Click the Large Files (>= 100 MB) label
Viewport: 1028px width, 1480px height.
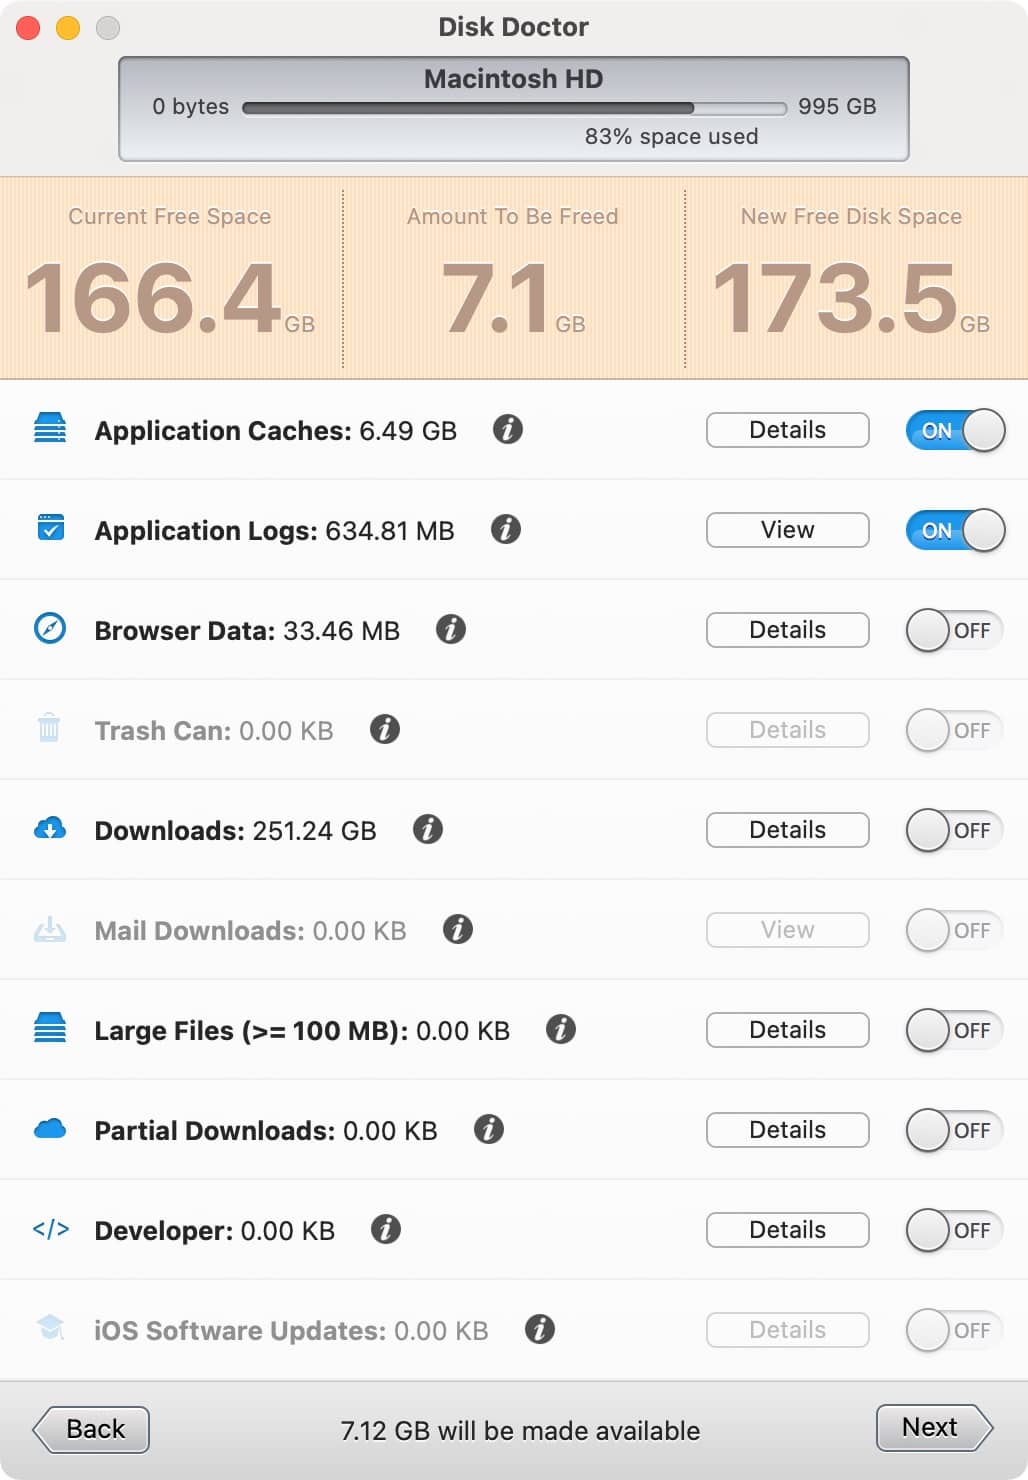pos(302,1031)
